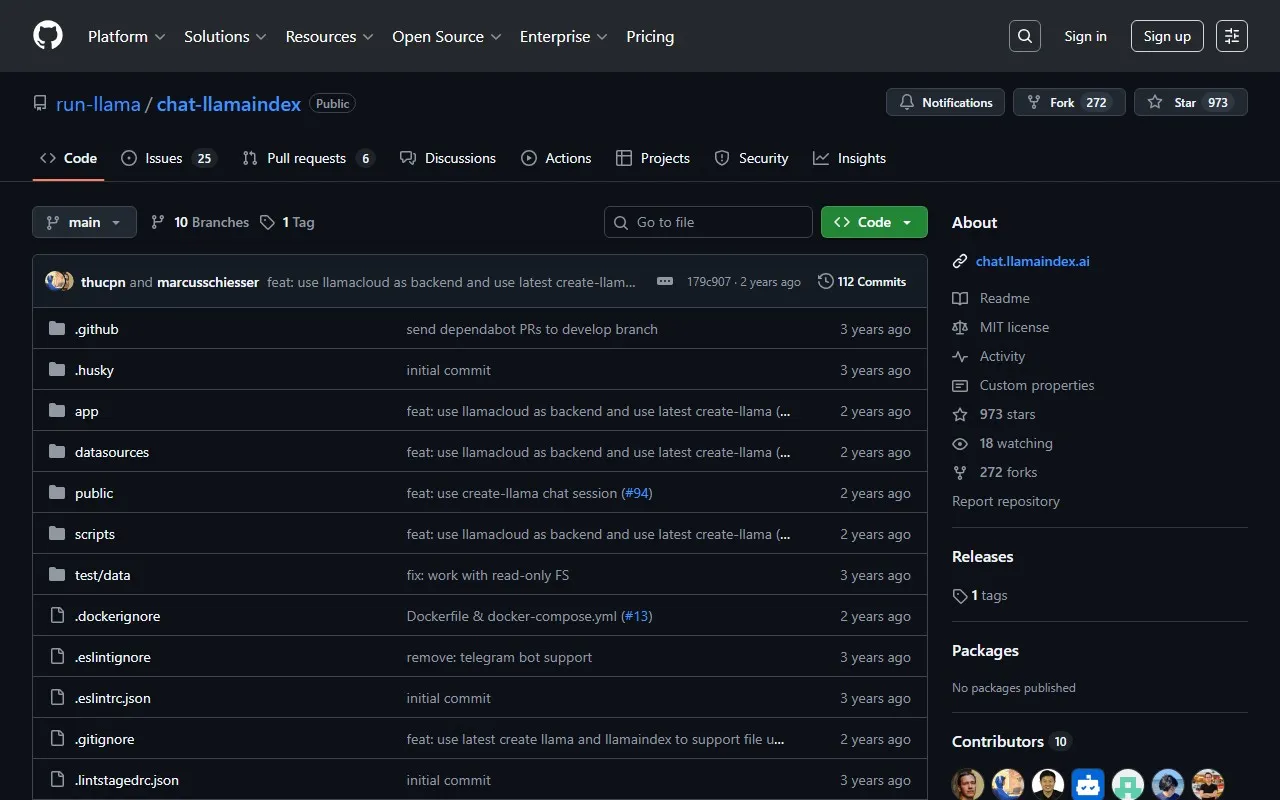Open the search icon in the header
The image size is (1280, 800).
click(x=1024, y=36)
